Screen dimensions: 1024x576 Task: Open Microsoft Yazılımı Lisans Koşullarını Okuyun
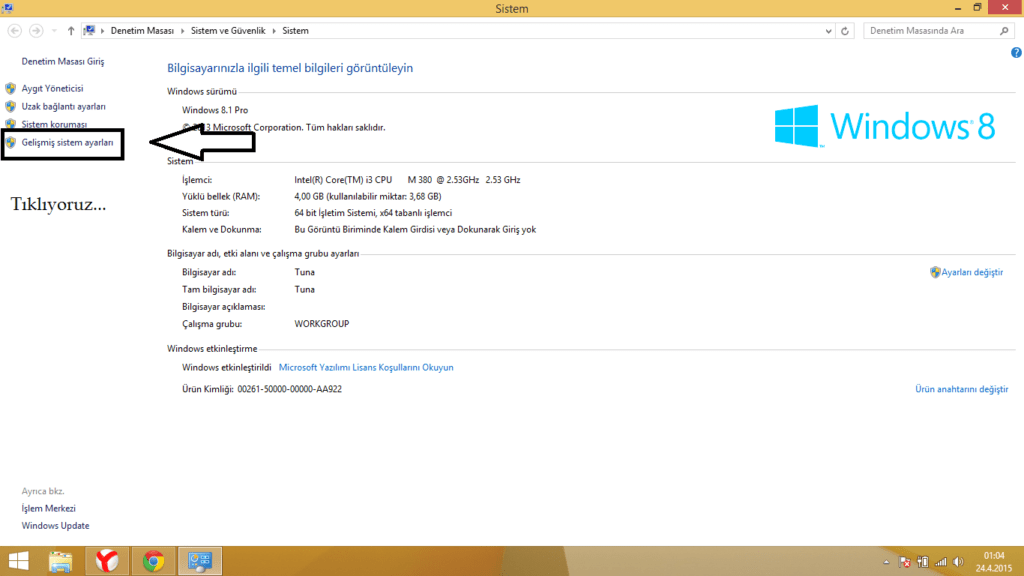366,367
